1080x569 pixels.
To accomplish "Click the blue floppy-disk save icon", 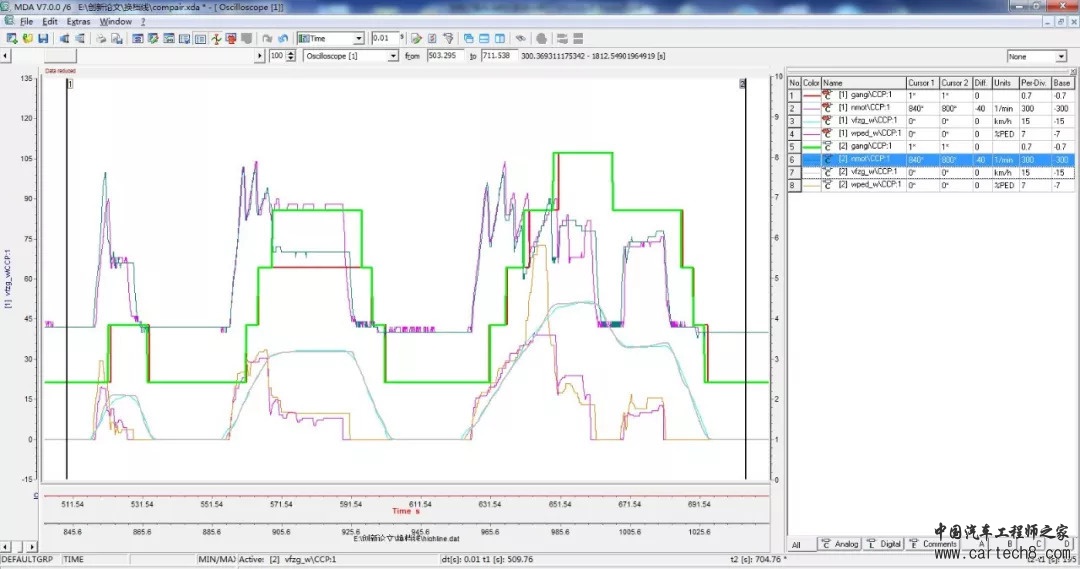I will [43, 38].
